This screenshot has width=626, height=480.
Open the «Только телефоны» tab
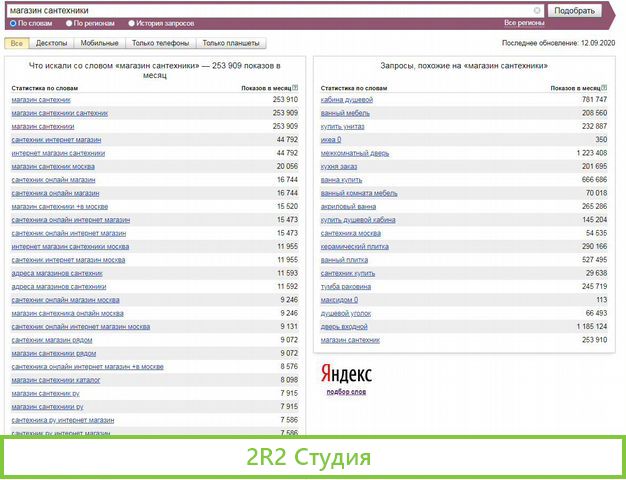[161, 43]
